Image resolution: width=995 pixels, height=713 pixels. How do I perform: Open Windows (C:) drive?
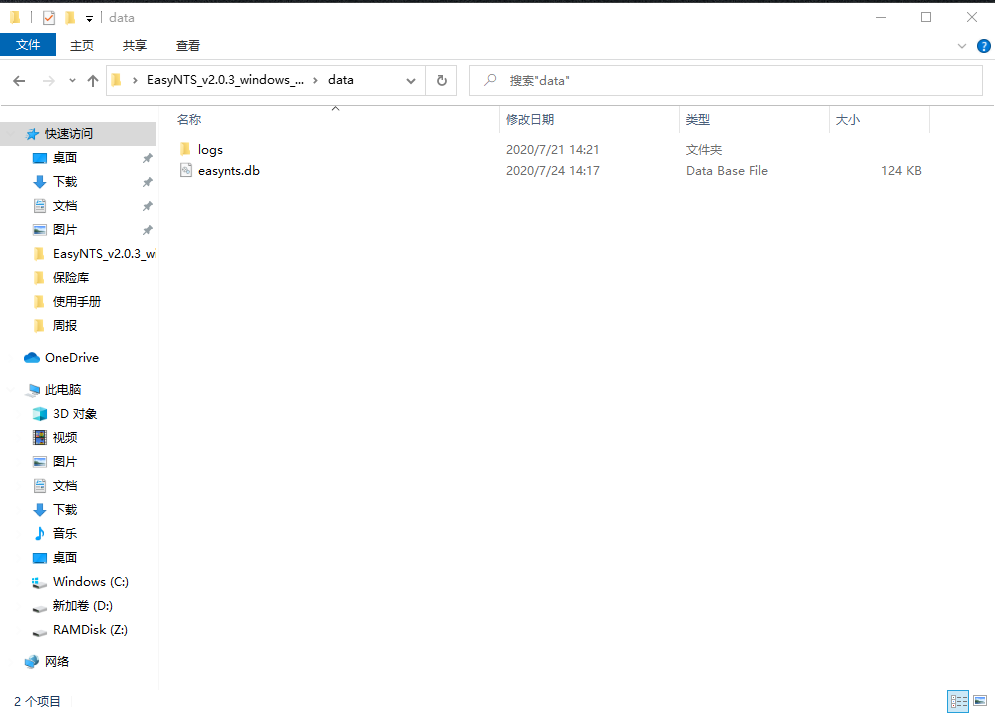pyautogui.click(x=91, y=582)
